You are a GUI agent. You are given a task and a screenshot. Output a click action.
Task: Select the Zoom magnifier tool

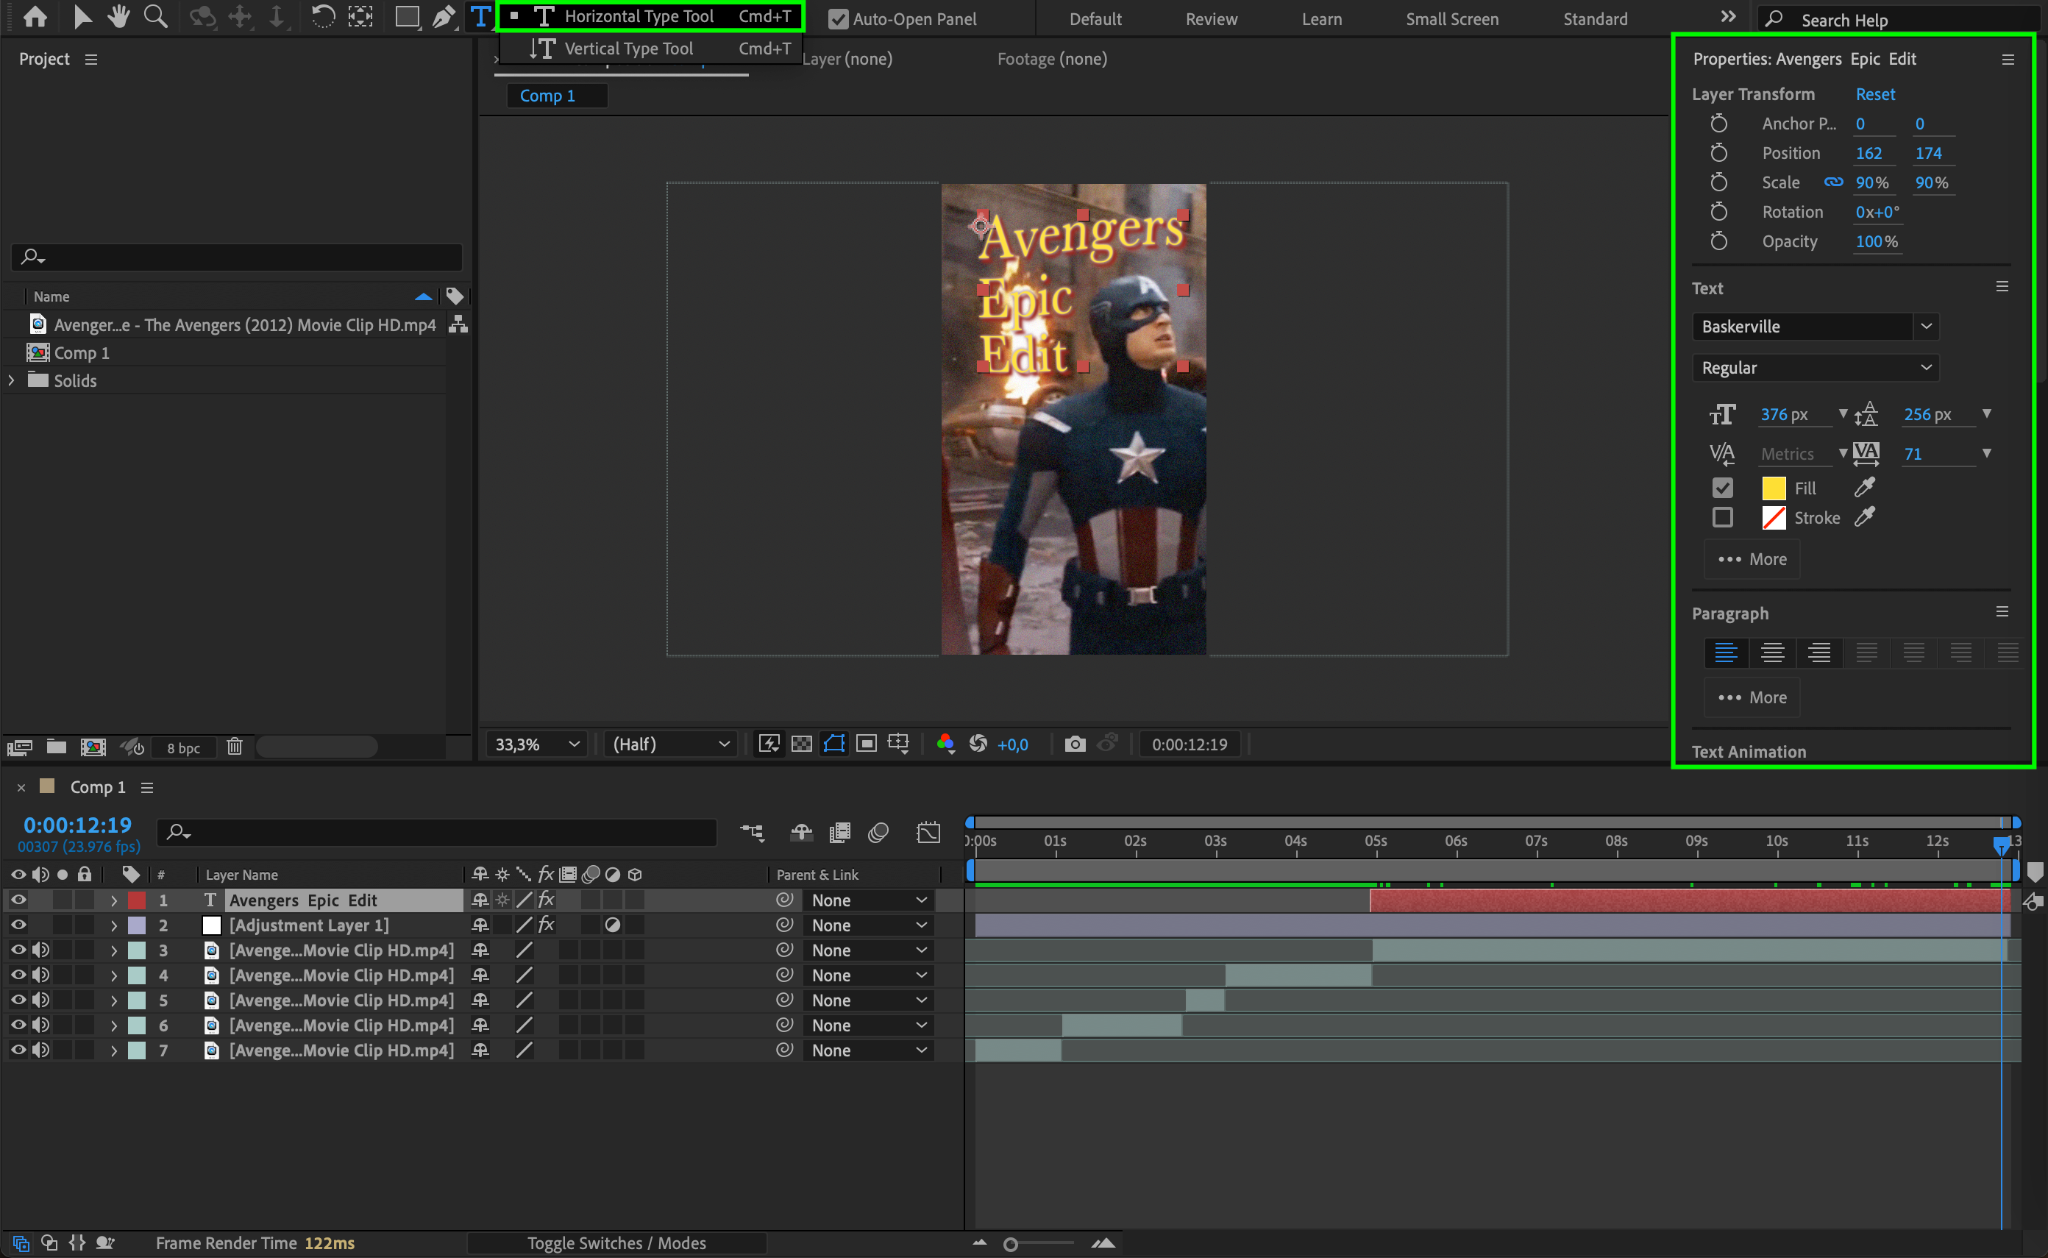[x=155, y=16]
